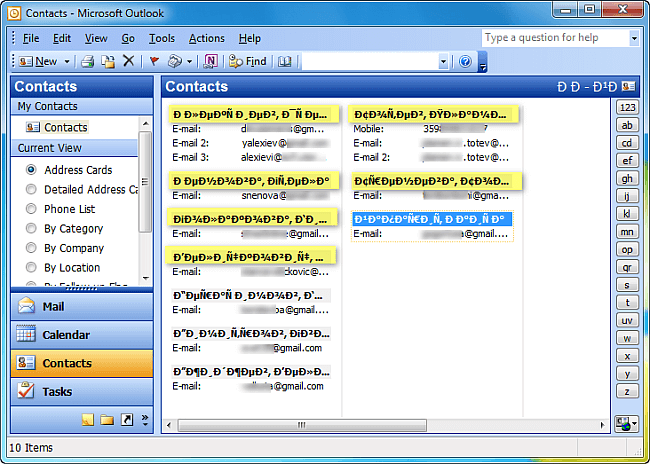Click the OneNote icon in toolbar
The width and height of the screenshot is (650, 464).
[x=211, y=61]
